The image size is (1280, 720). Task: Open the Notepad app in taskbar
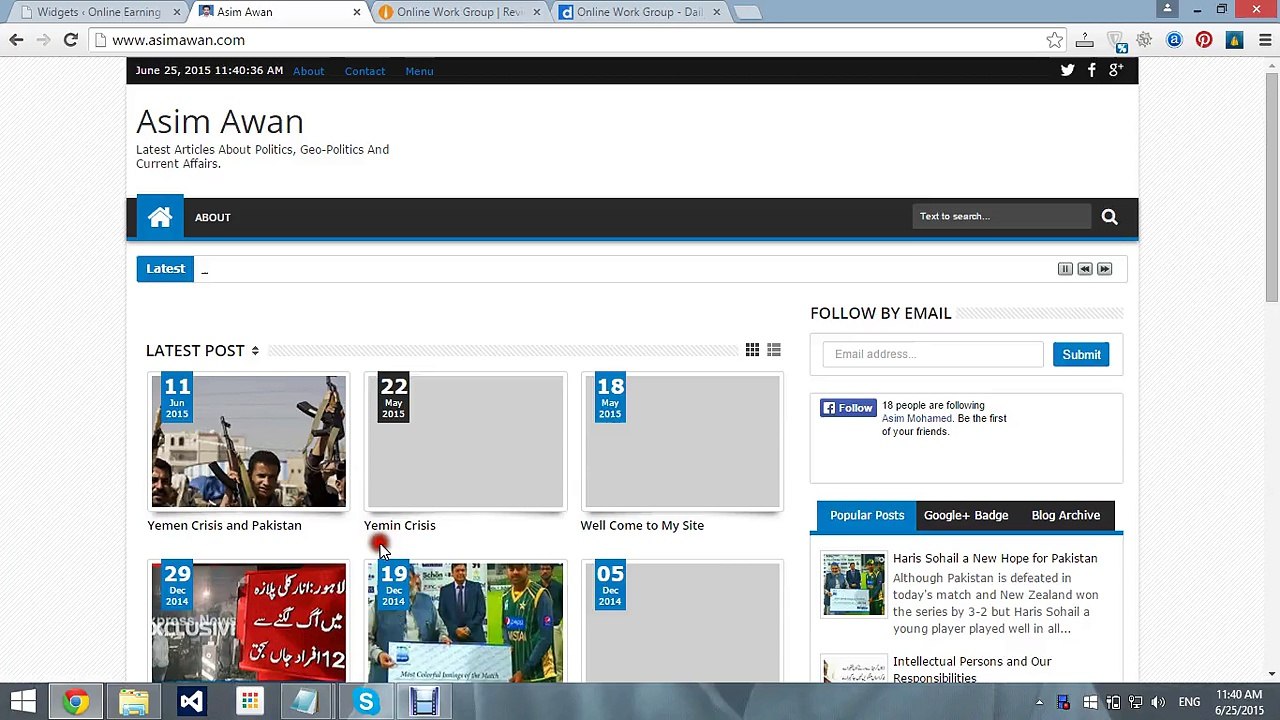click(307, 702)
